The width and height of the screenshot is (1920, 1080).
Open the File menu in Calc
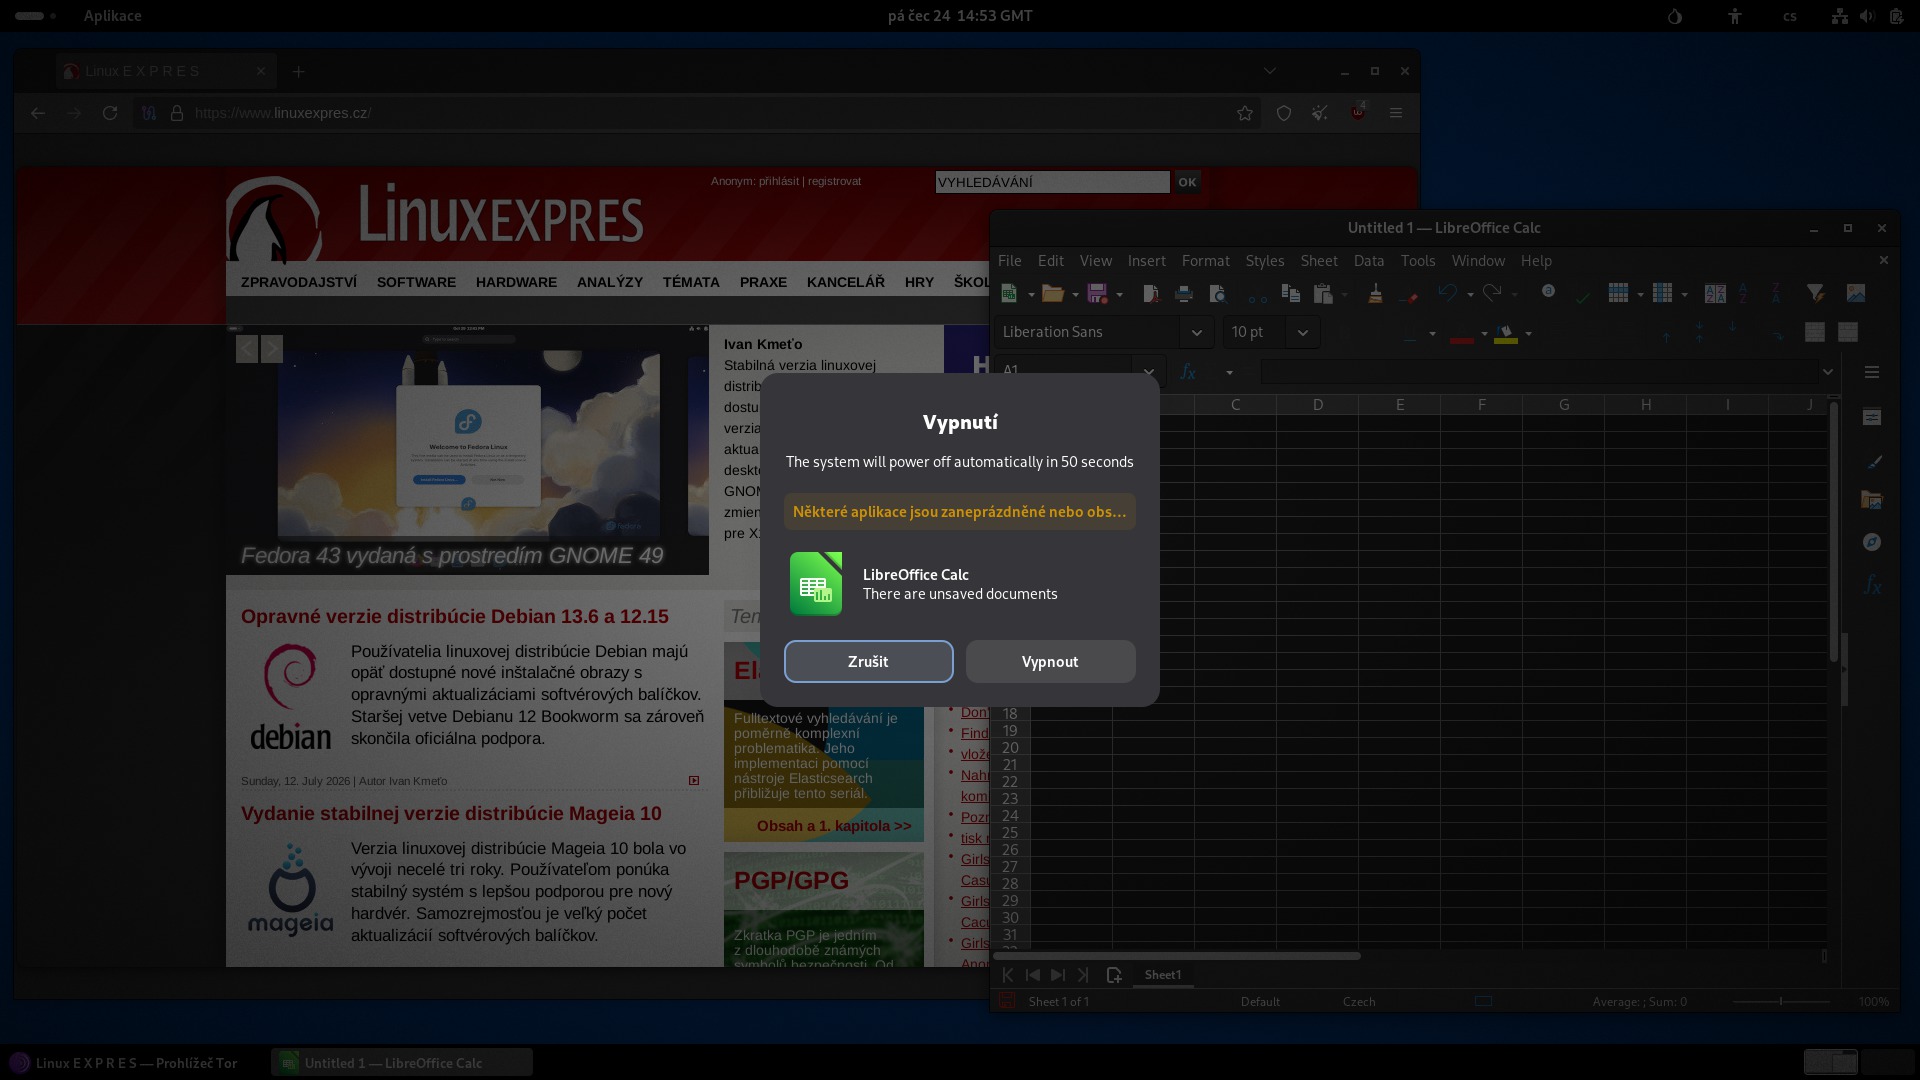(1009, 260)
